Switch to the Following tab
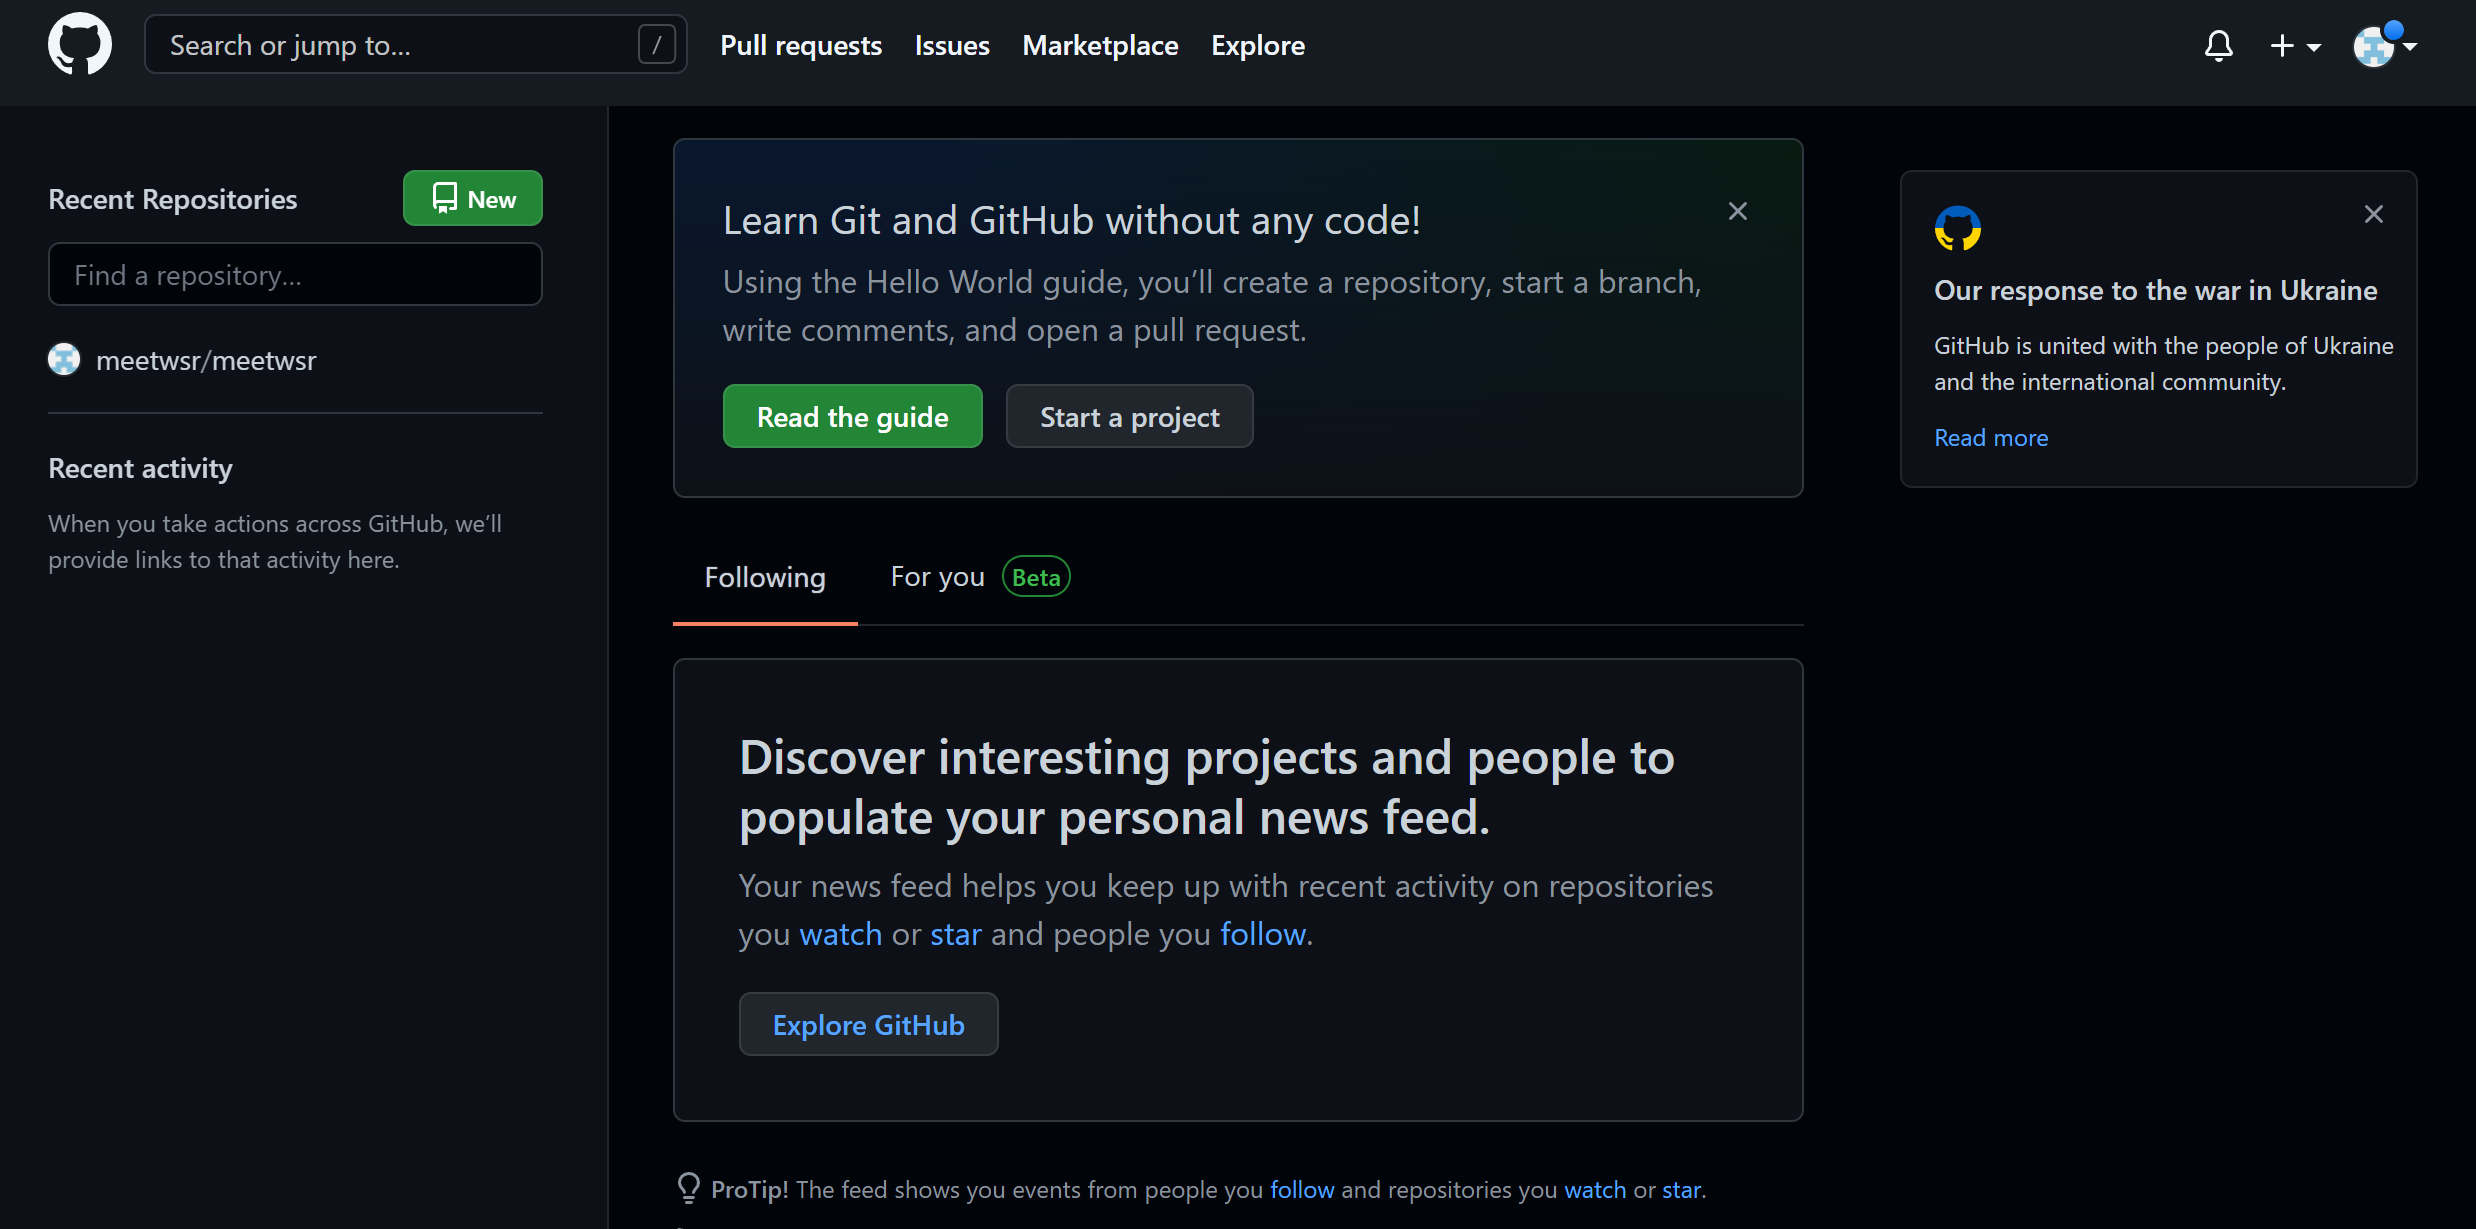2476x1229 pixels. tap(765, 577)
